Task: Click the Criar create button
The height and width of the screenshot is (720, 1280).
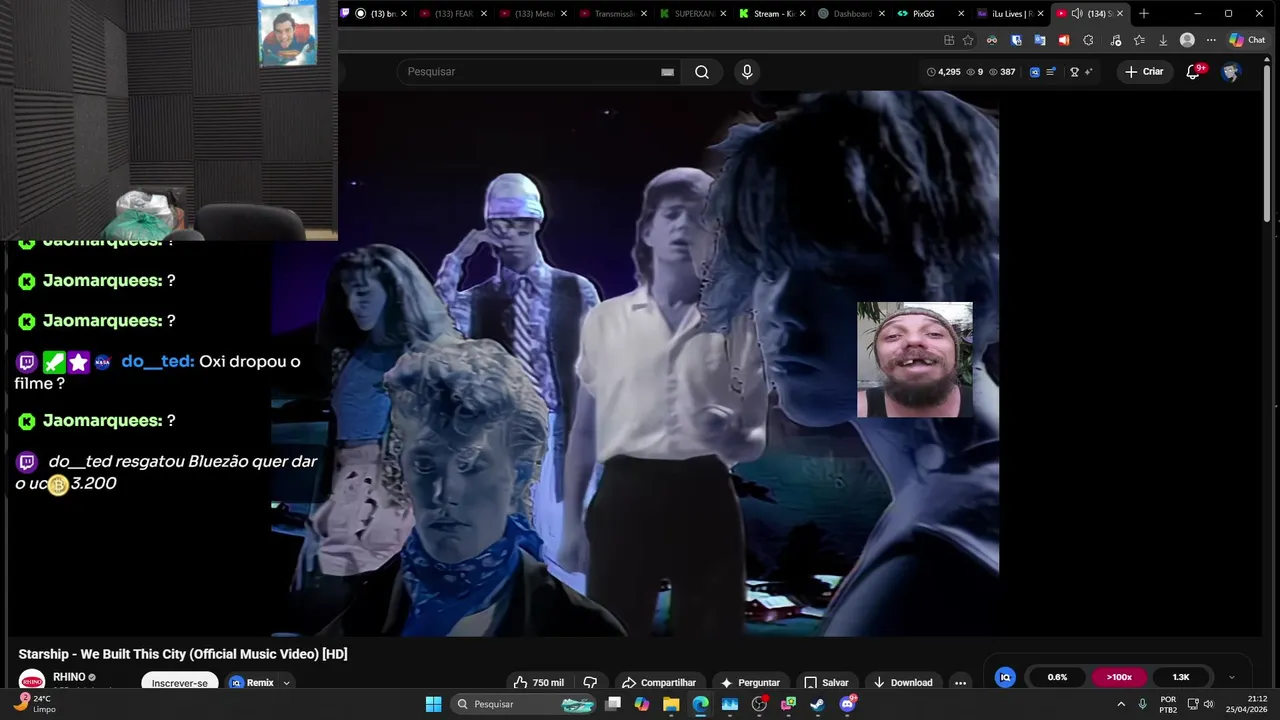Action: click(1144, 72)
